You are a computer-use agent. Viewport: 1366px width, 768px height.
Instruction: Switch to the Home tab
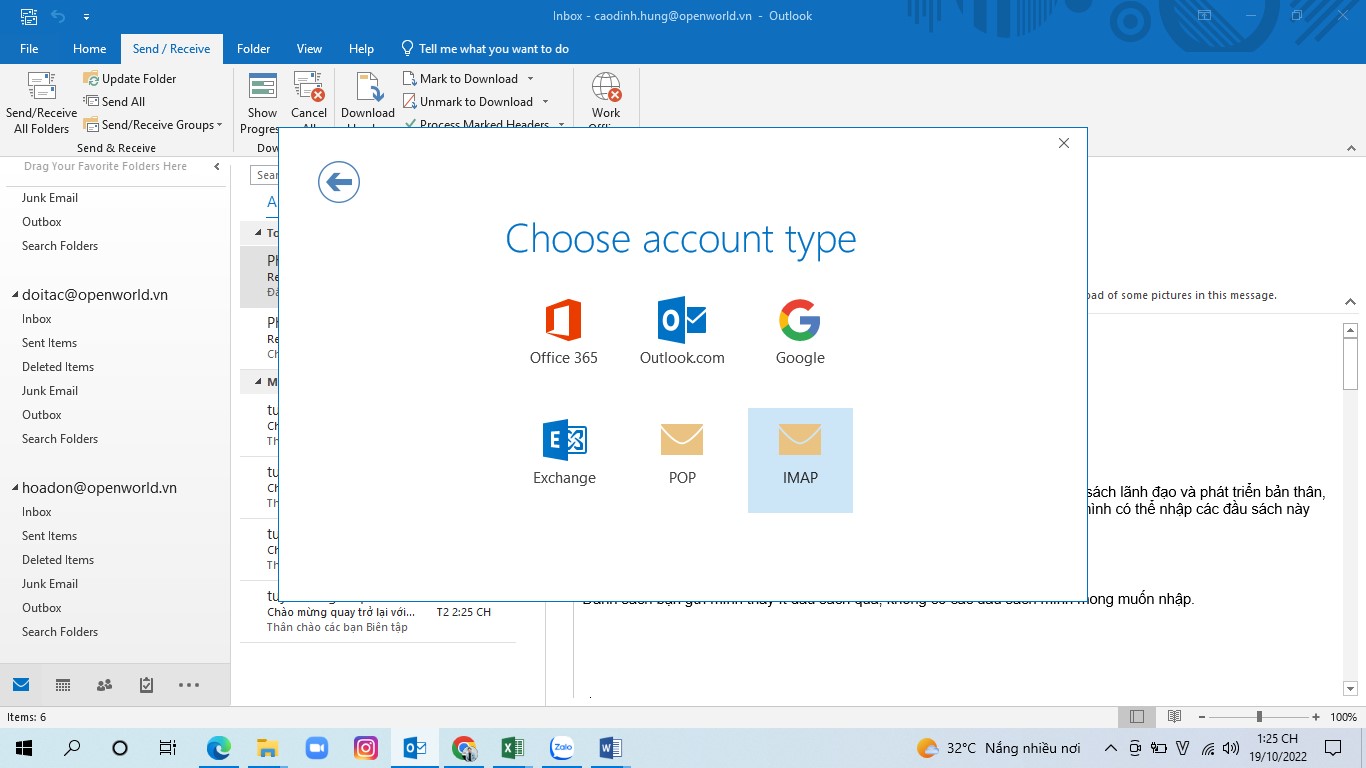tap(89, 48)
